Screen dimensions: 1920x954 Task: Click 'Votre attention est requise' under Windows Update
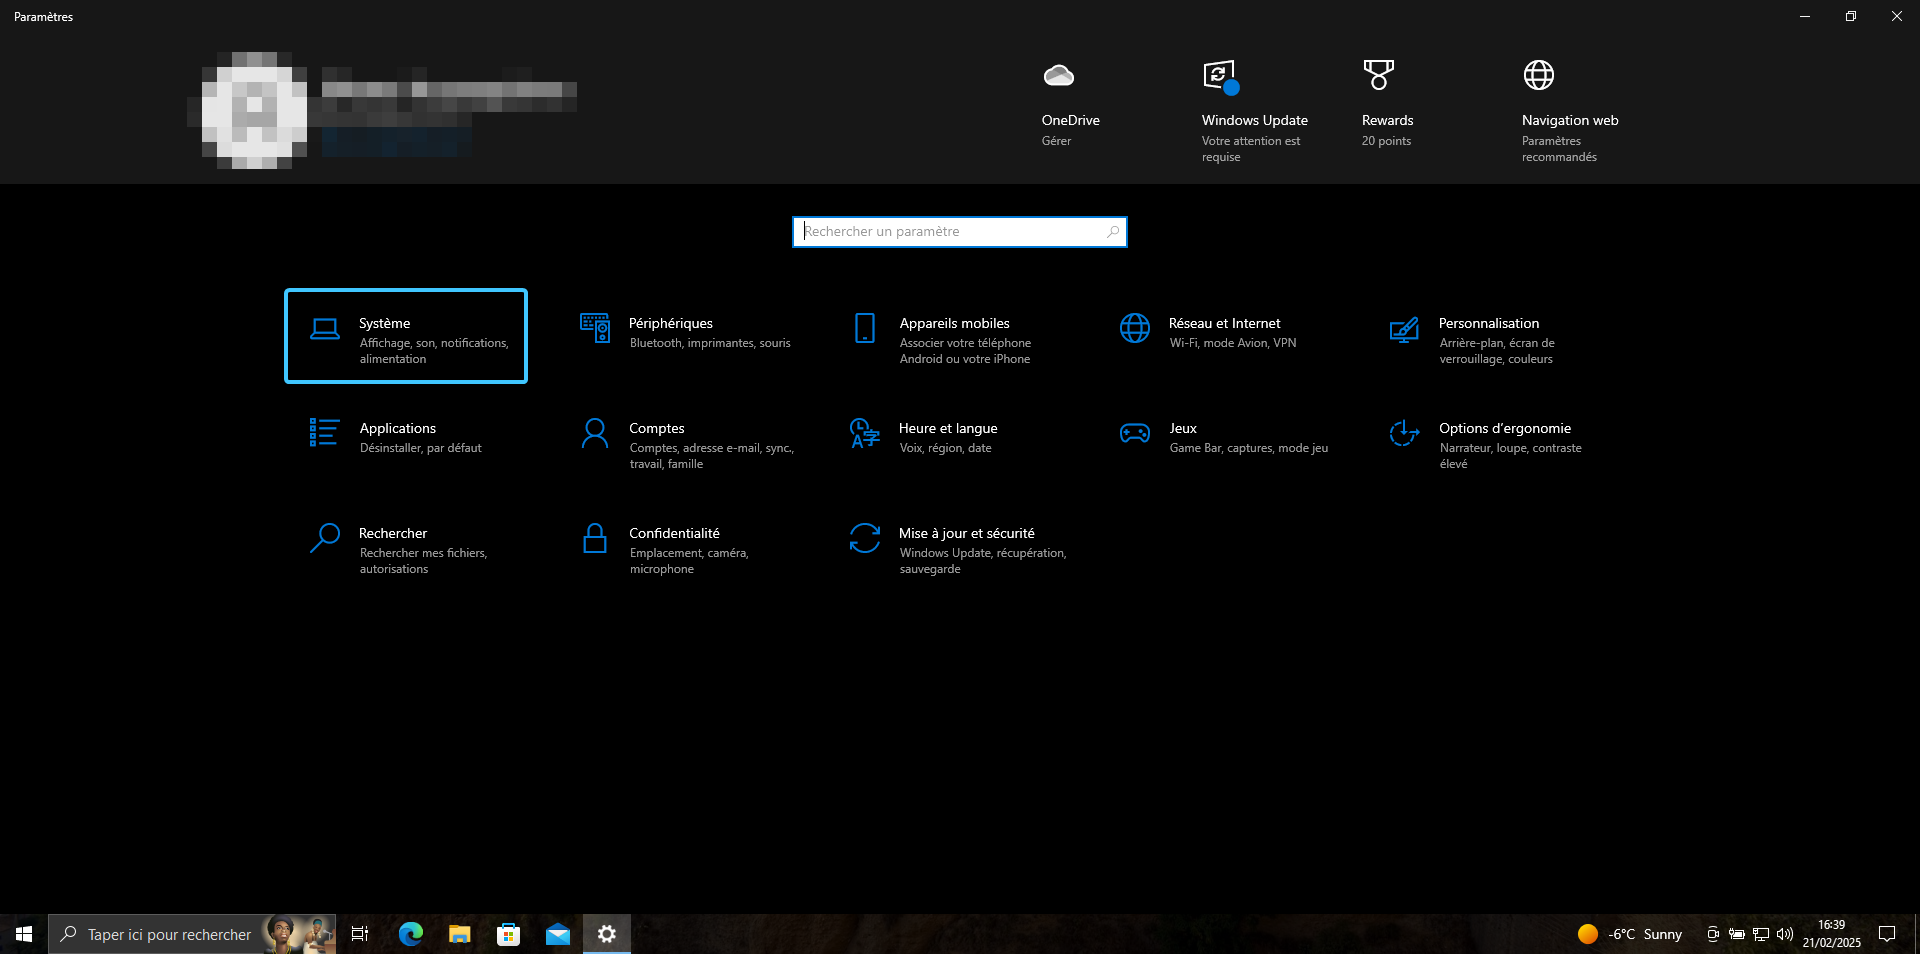tap(1251, 149)
